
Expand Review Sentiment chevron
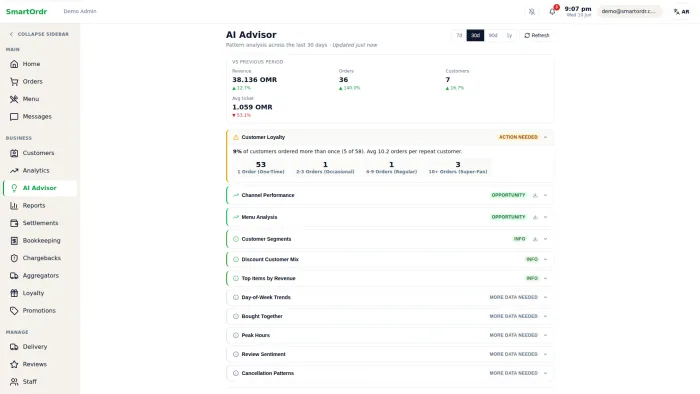(545, 354)
